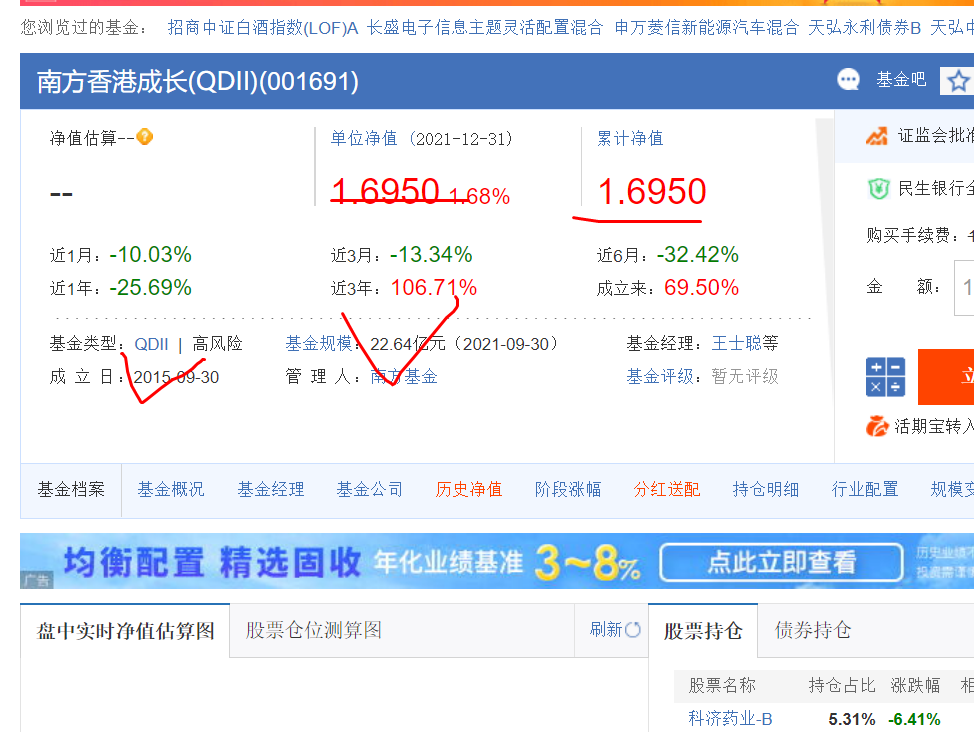Click the 金额 amount input field
Image resolution: width=974 pixels, height=732 pixels.
[964, 288]
